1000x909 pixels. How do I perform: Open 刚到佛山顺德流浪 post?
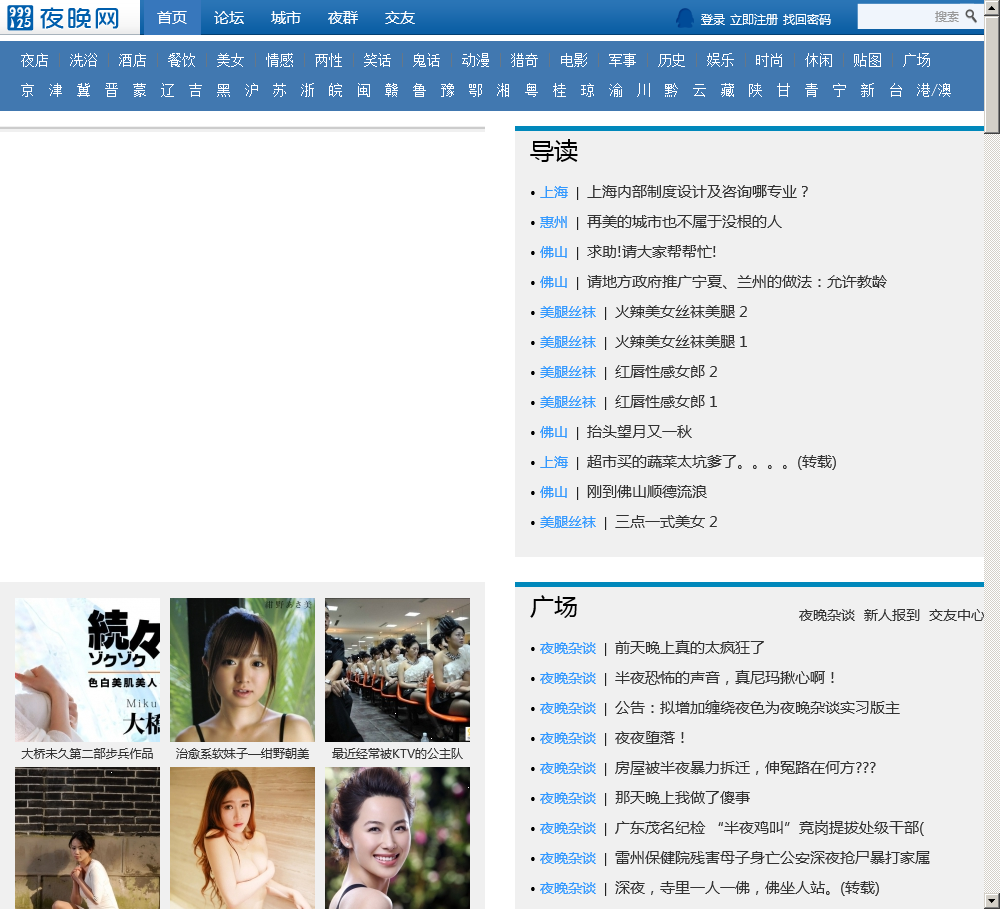coord(647,492)
